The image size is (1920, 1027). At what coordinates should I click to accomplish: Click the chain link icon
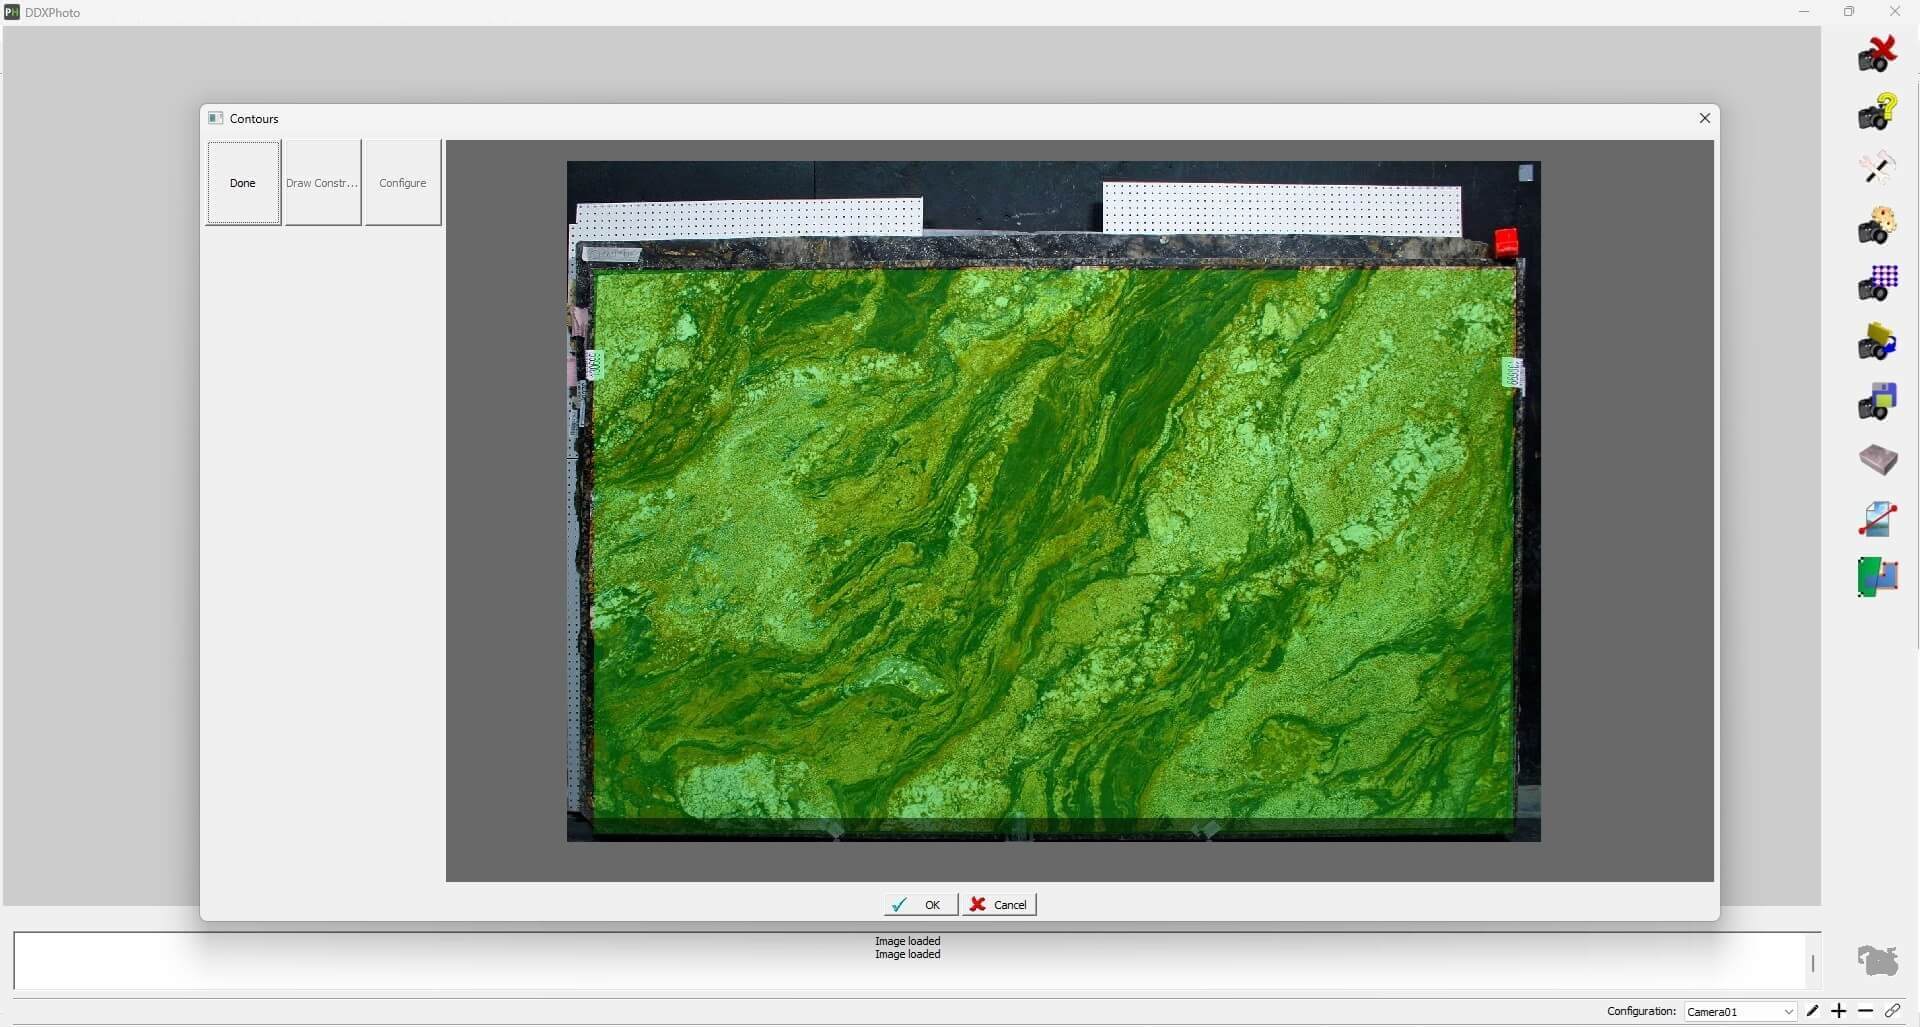click(x=1892, y=1011)
